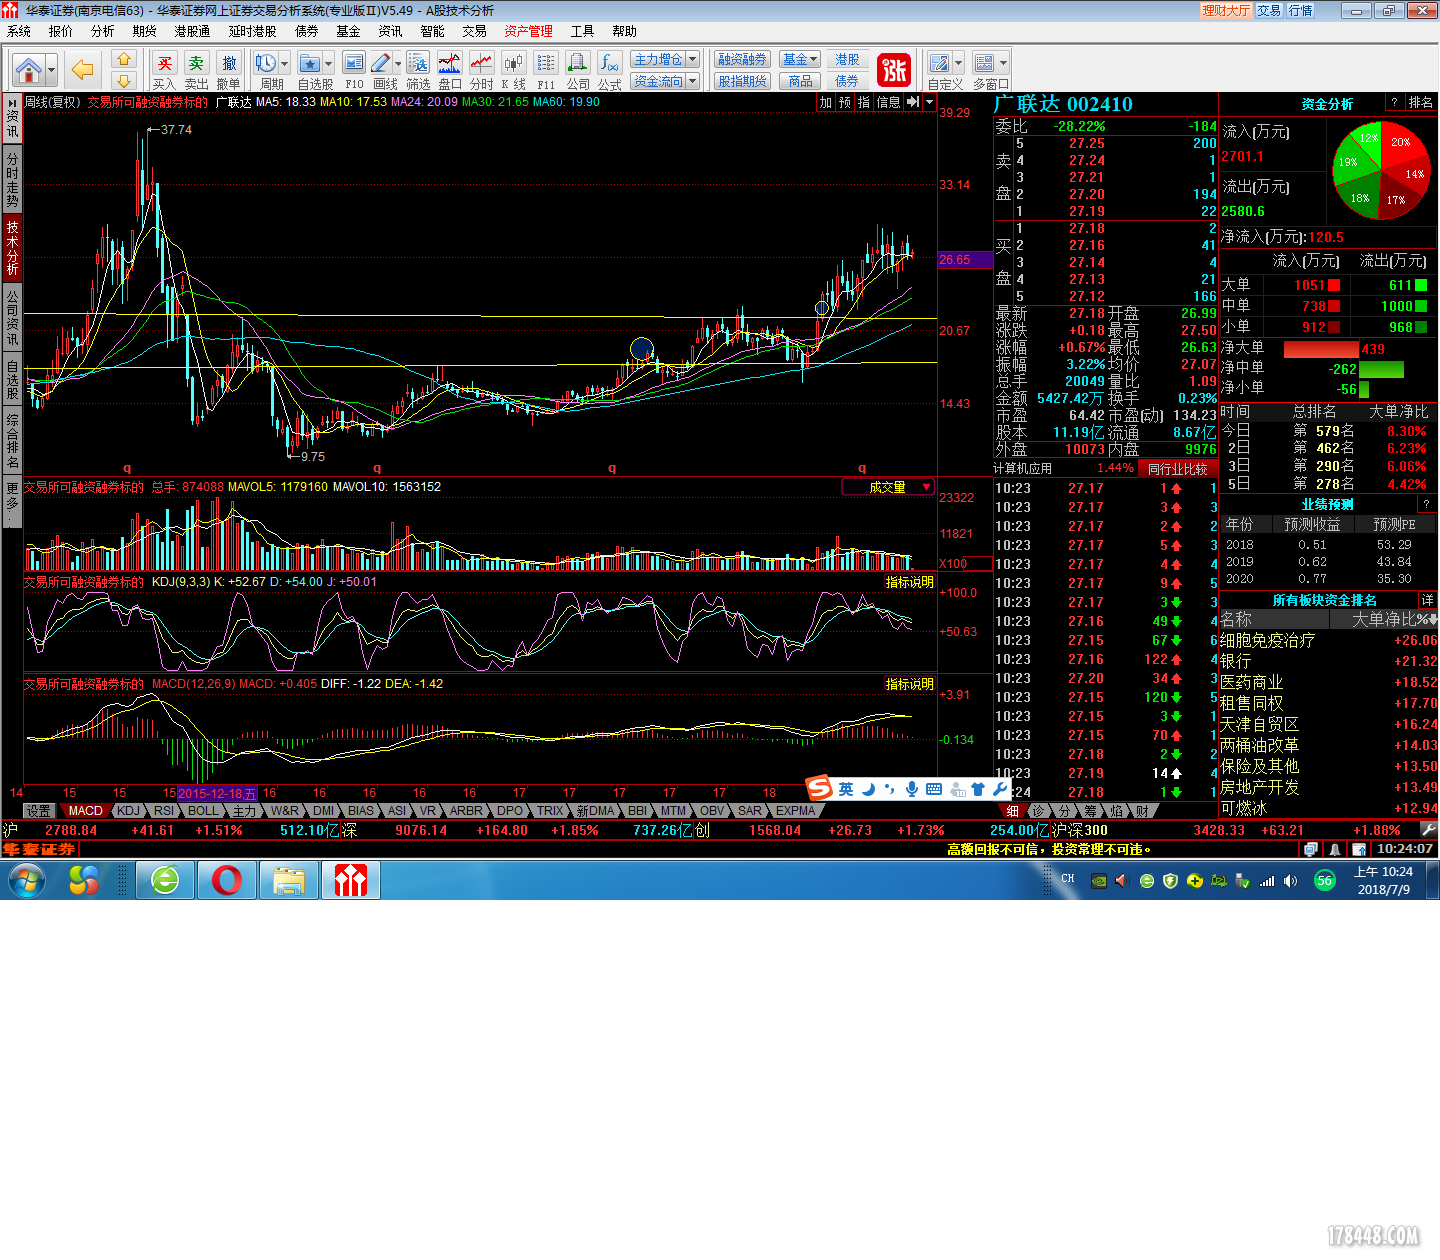
Task: Select the 画线 drawing pencil tool
Action: click(381, 64)
